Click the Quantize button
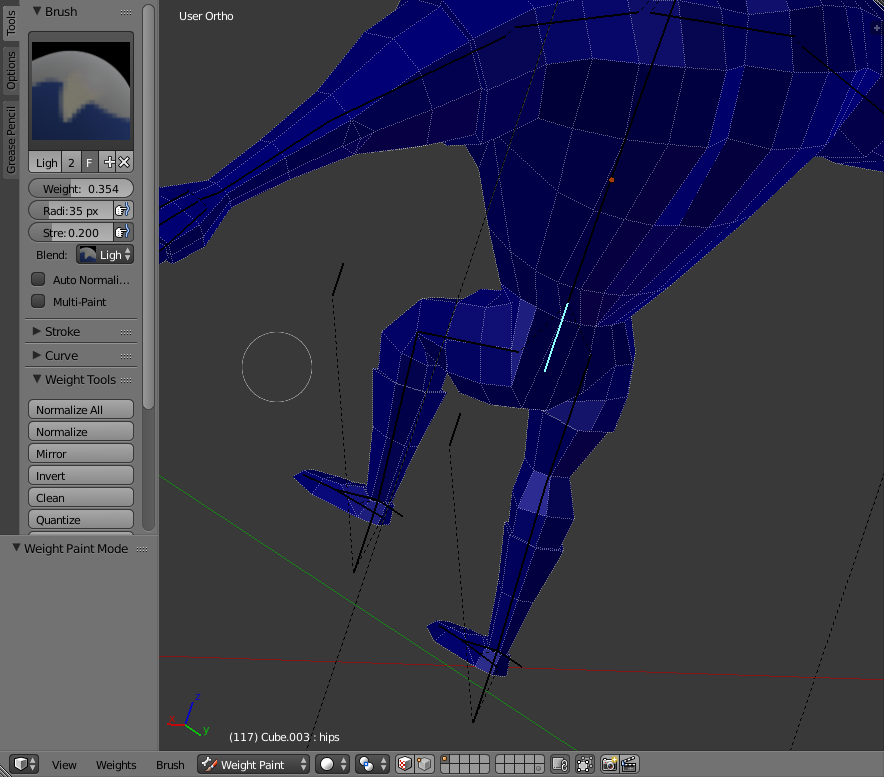884x777 pixels. point(81,519)
